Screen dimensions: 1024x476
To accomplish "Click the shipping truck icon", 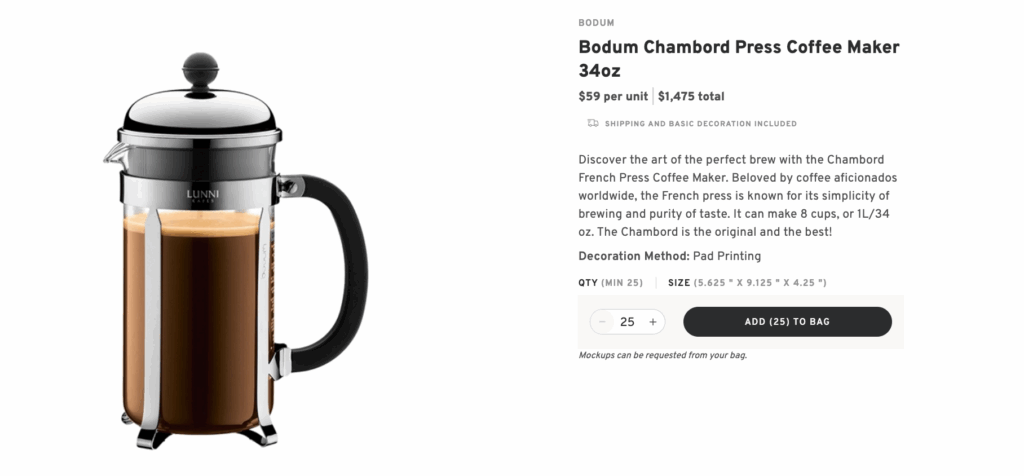I will [593, 124].
